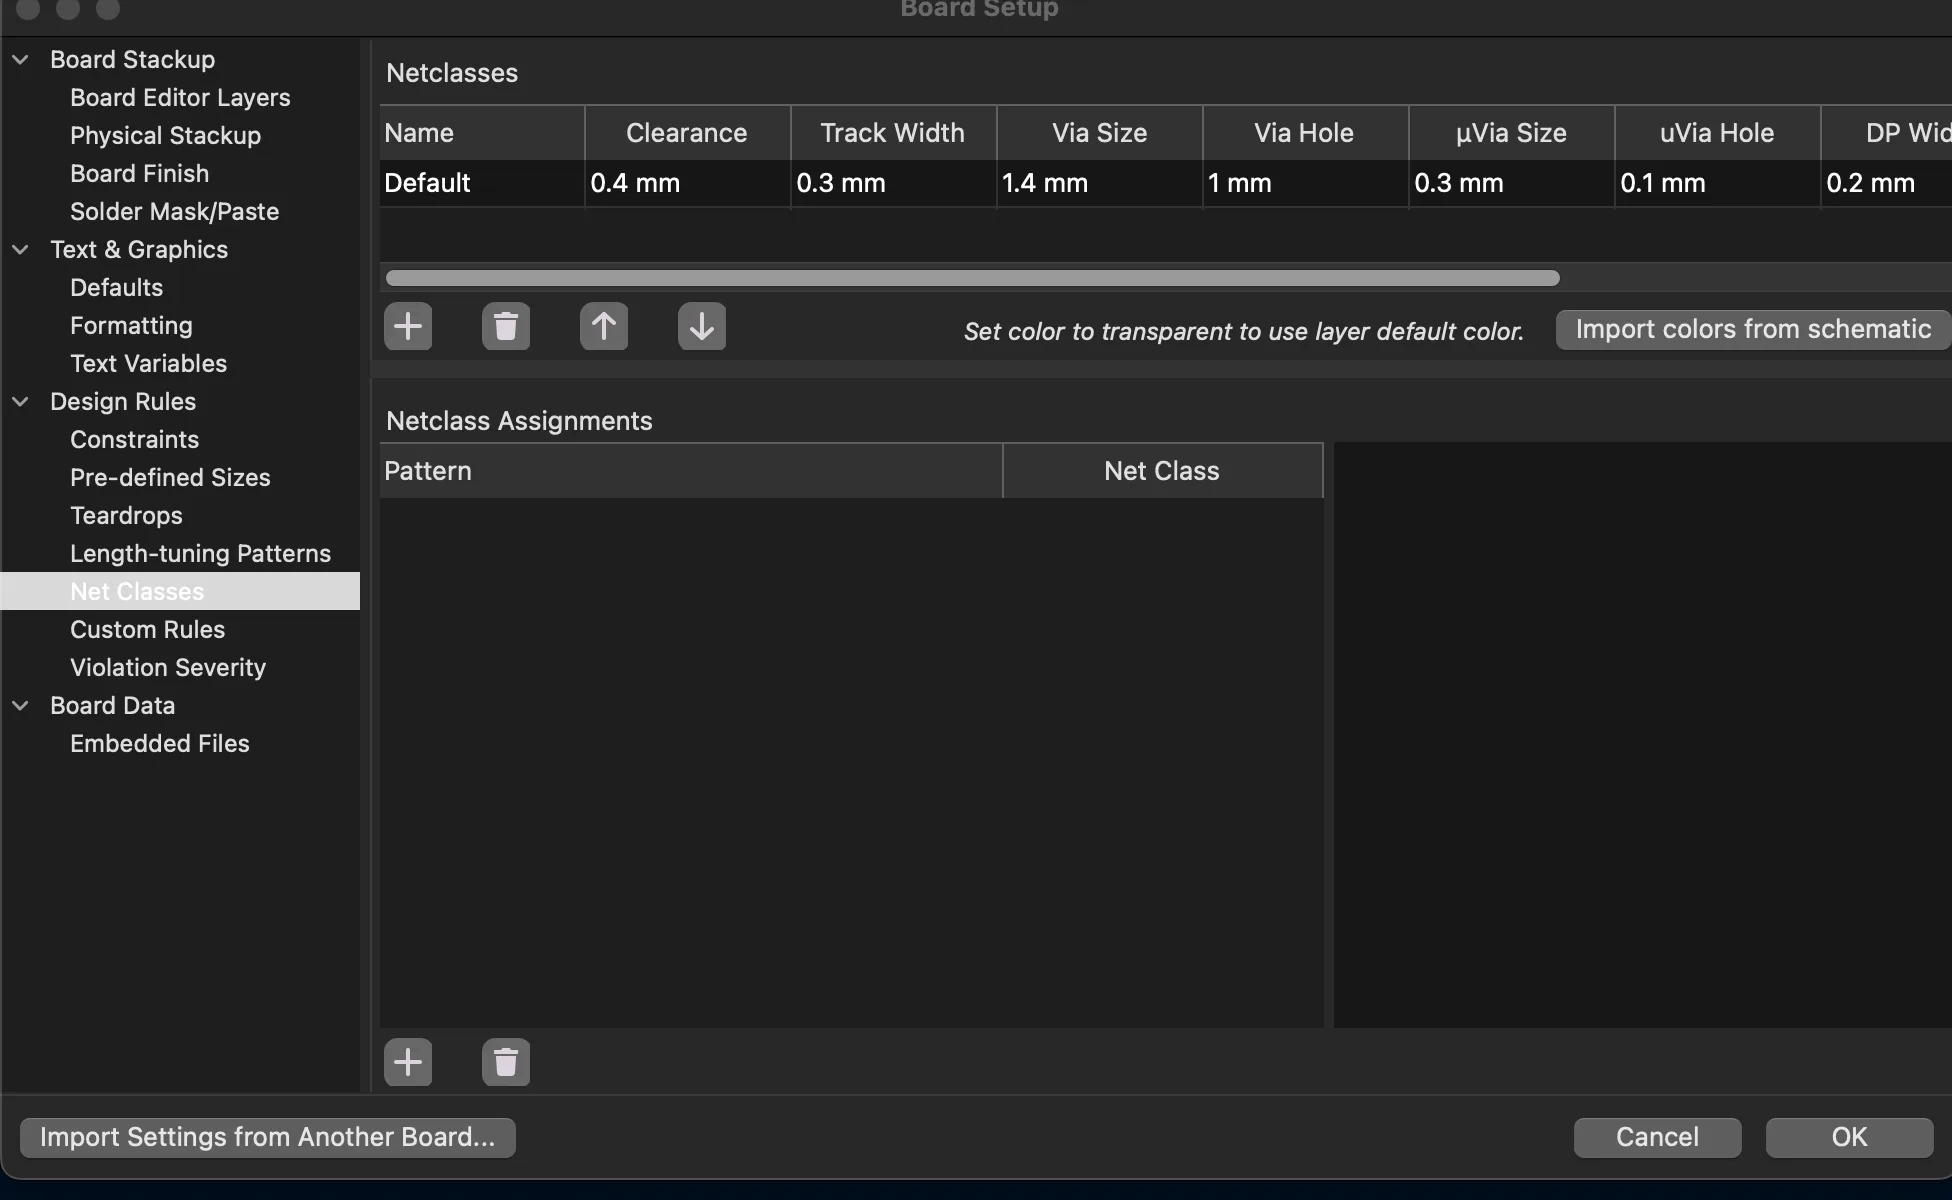Move netclass down with arrow icon
The image size is (1952, 1200).
(x=702, y=326)
